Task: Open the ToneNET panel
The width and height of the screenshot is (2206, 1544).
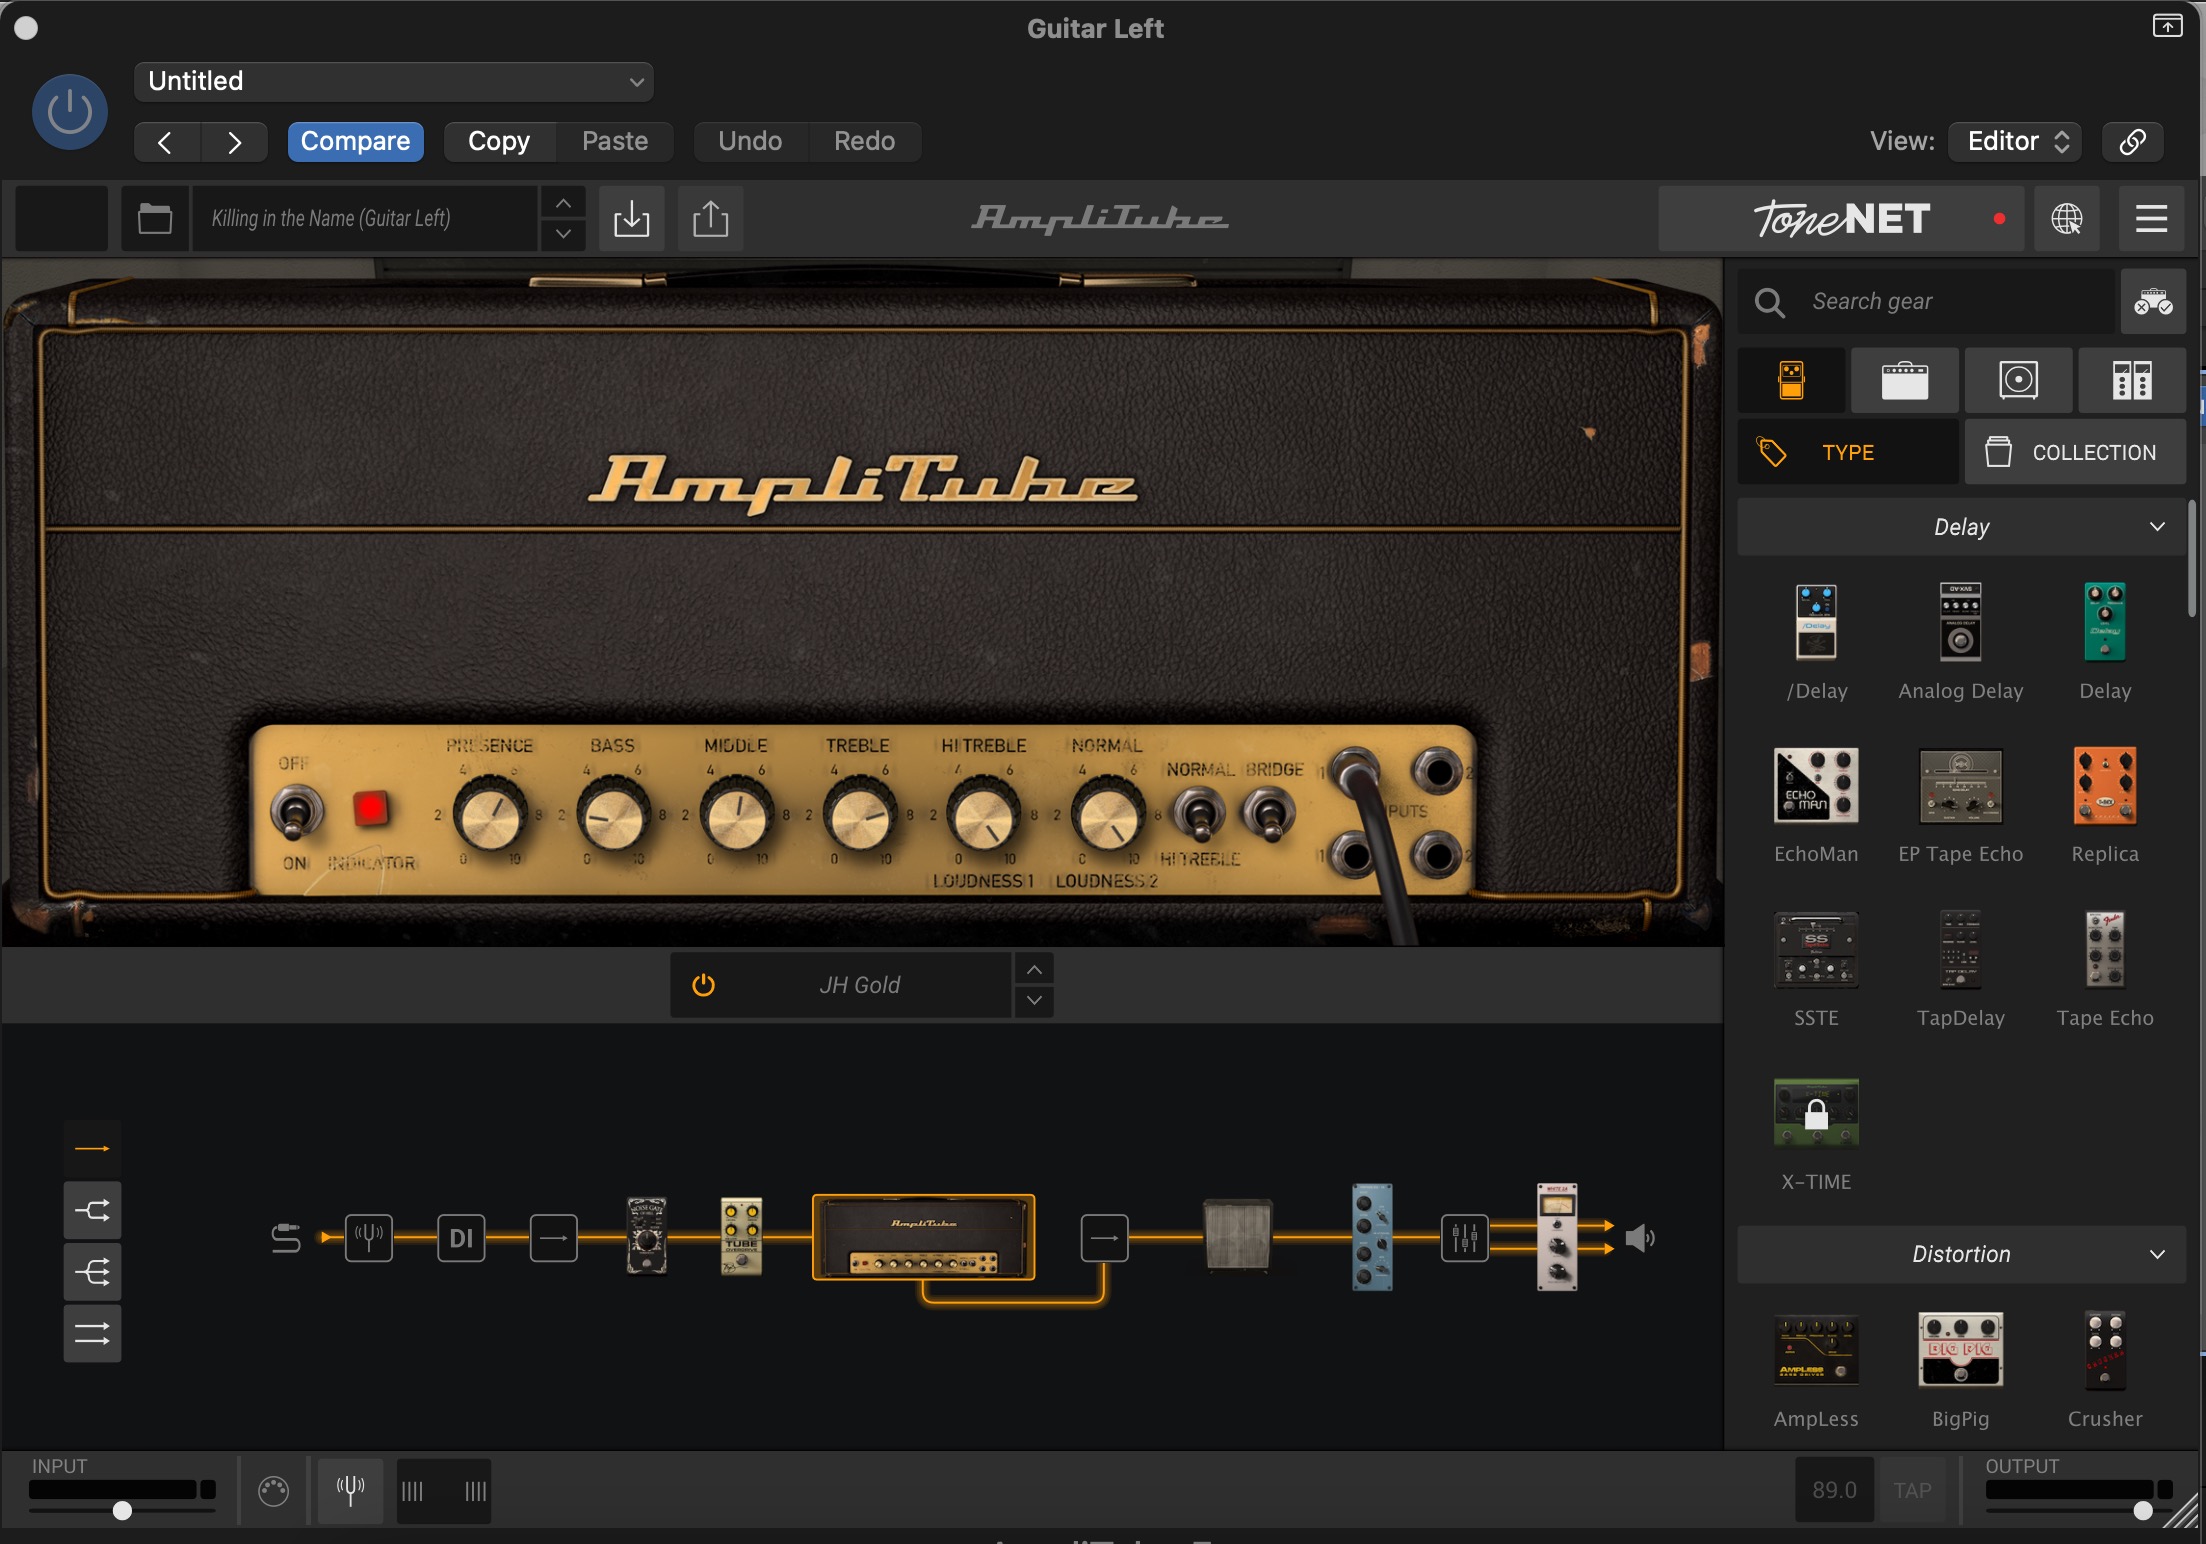Action: click(x=1841, y=218)
